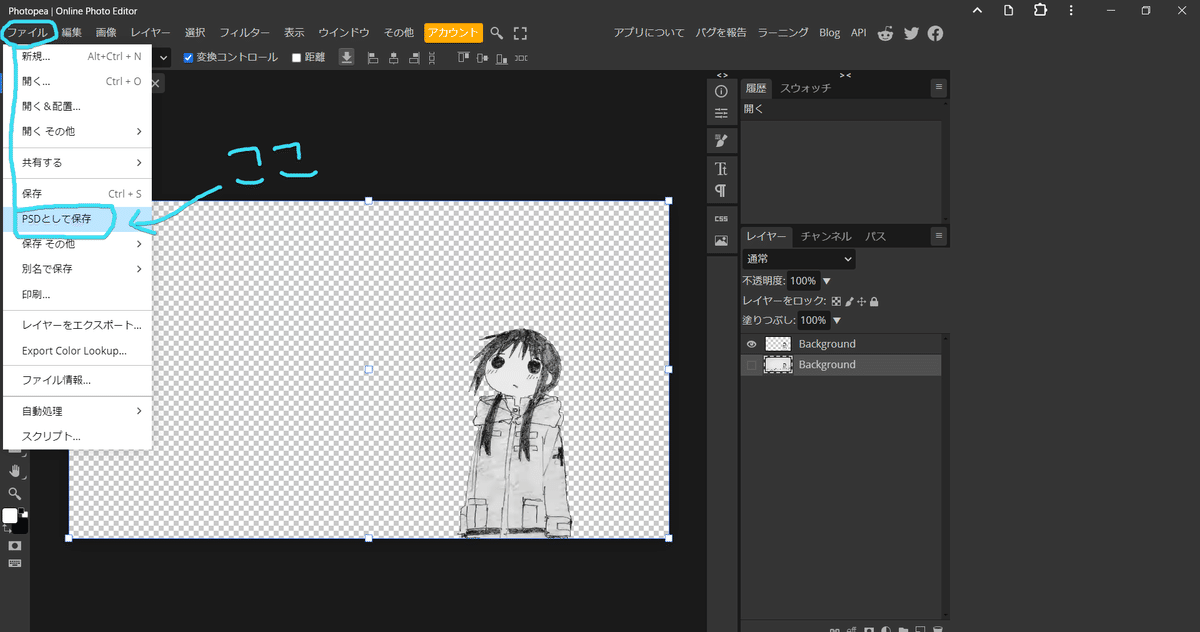The height and width of the screenshot is (632, 1200).
Task: Show the hidden second Background layer
Action: [x=752, y=365]
